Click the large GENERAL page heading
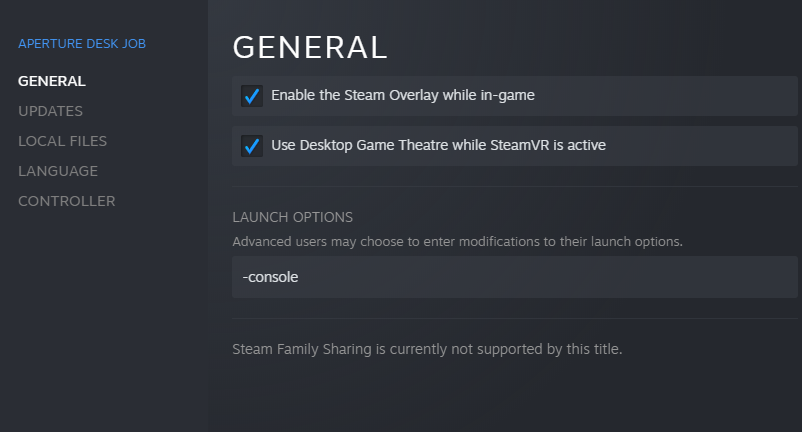This screenshot has width=802, height=432. coord(309,47)
